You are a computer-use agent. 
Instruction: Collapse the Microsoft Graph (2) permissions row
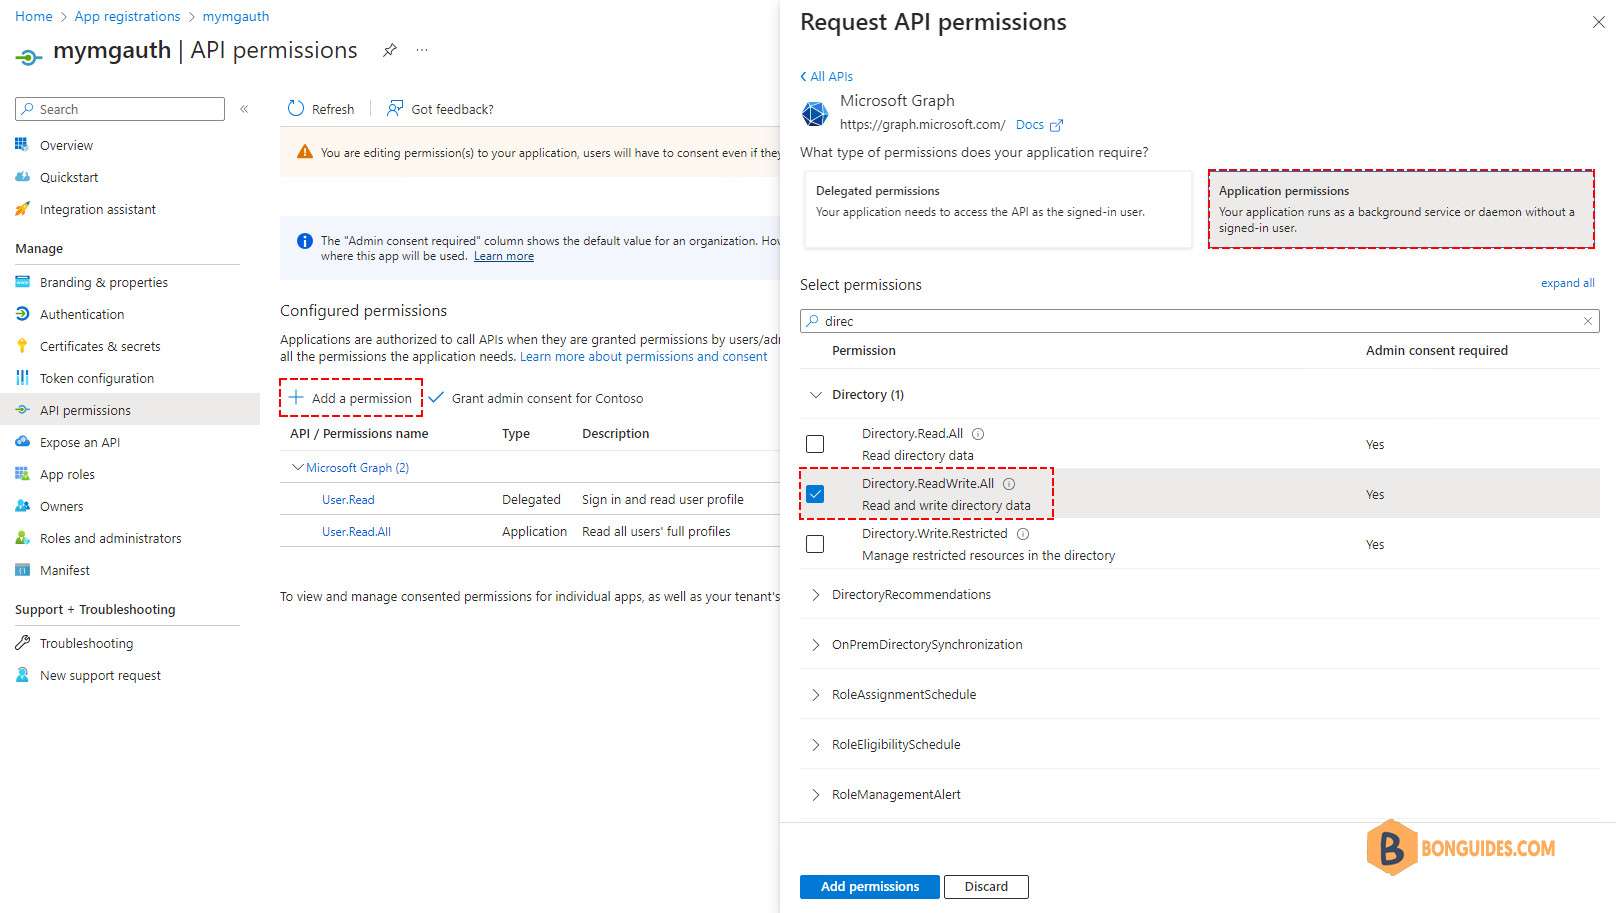(297, 467)
